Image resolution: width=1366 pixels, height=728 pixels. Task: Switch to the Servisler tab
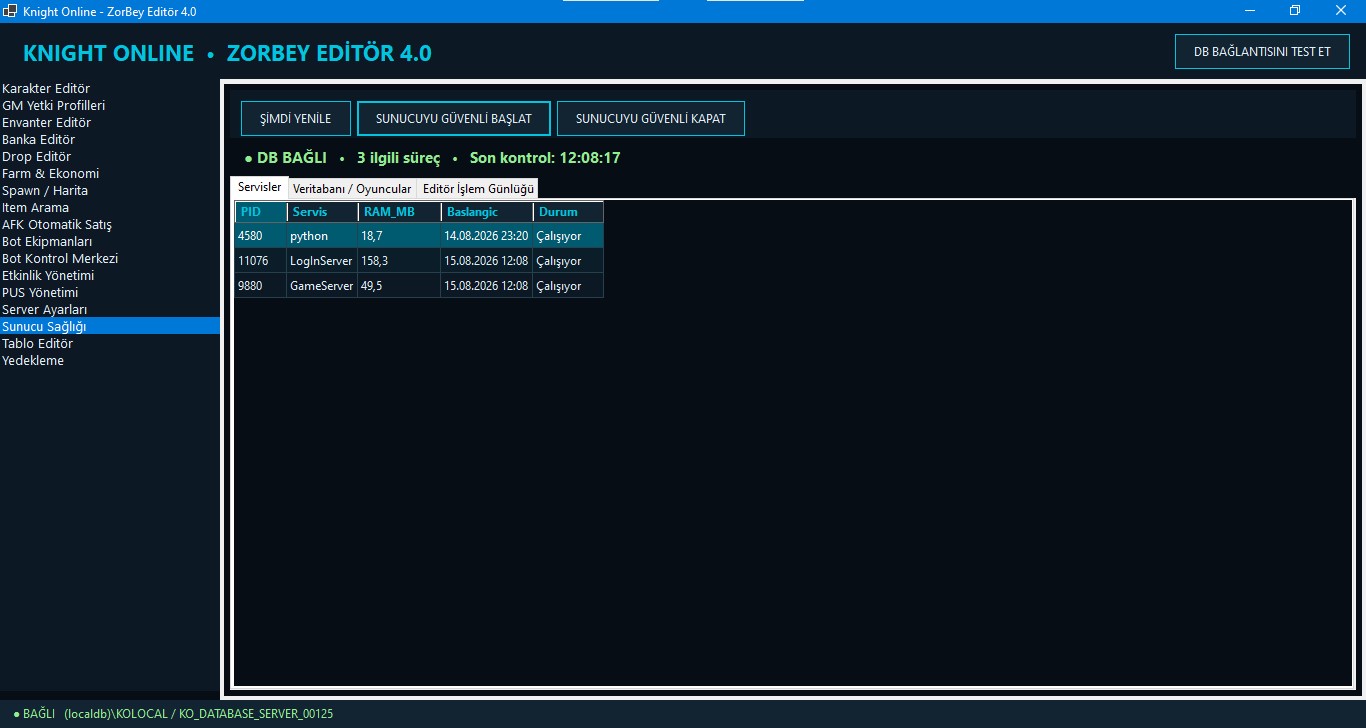(260, 187)
